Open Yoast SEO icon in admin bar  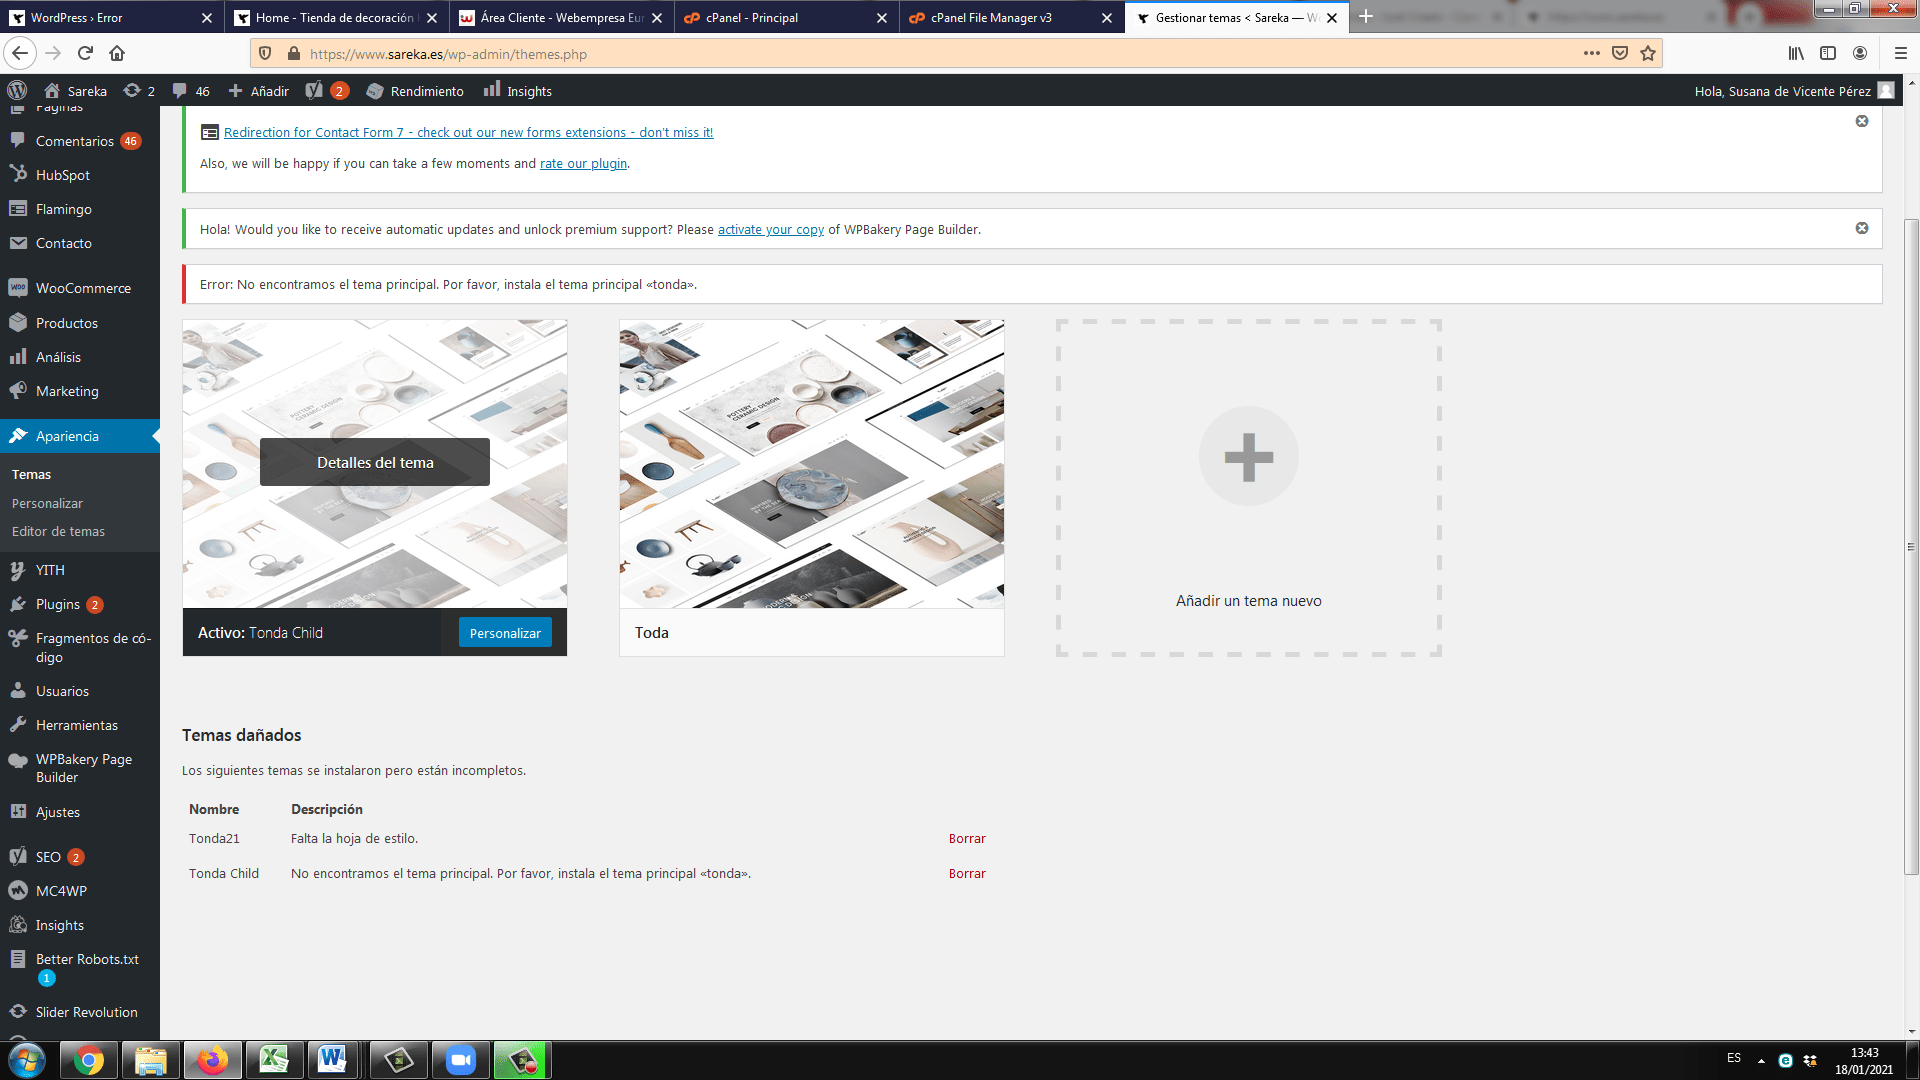tap(314, 91)
